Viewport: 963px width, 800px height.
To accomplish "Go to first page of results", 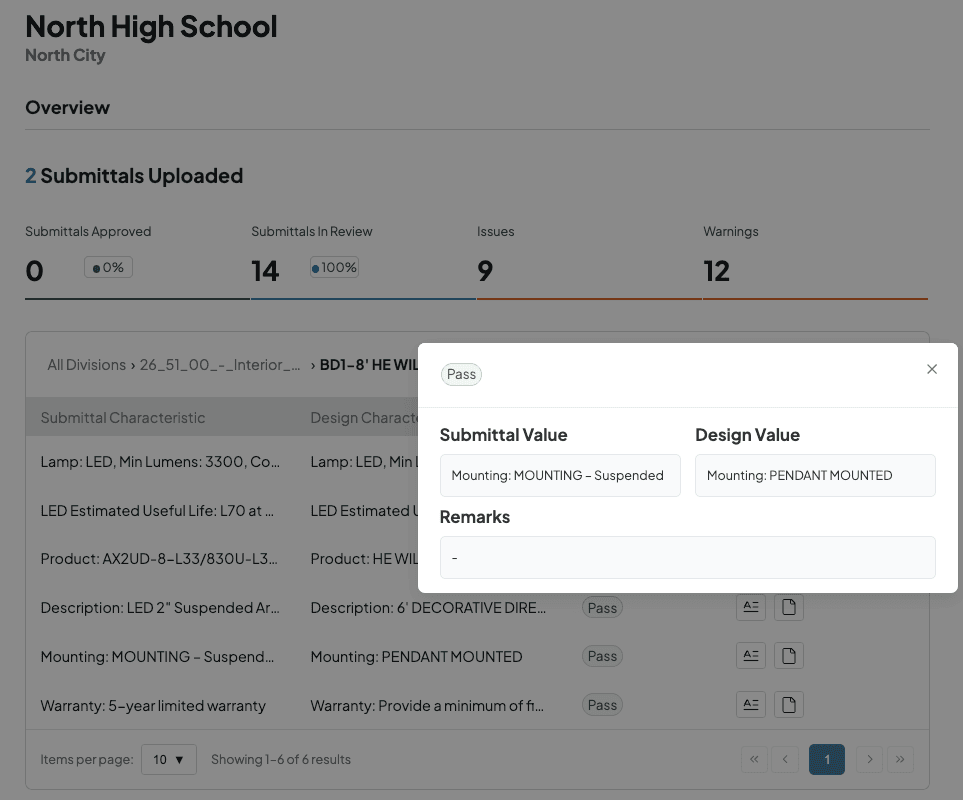I will 754,759.
